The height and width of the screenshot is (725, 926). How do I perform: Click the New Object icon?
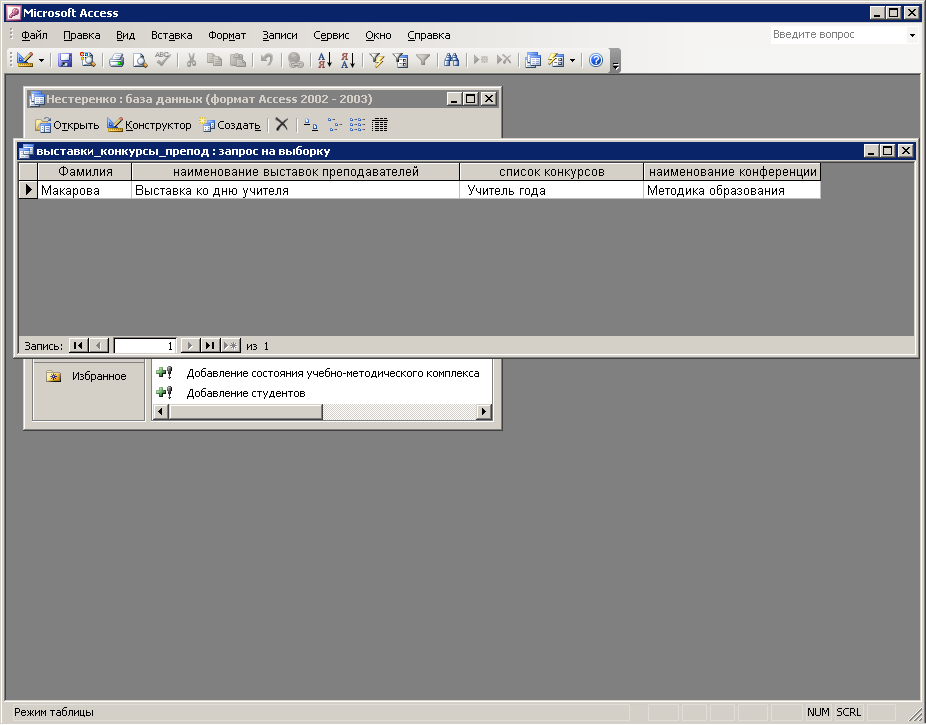(556, 60)
